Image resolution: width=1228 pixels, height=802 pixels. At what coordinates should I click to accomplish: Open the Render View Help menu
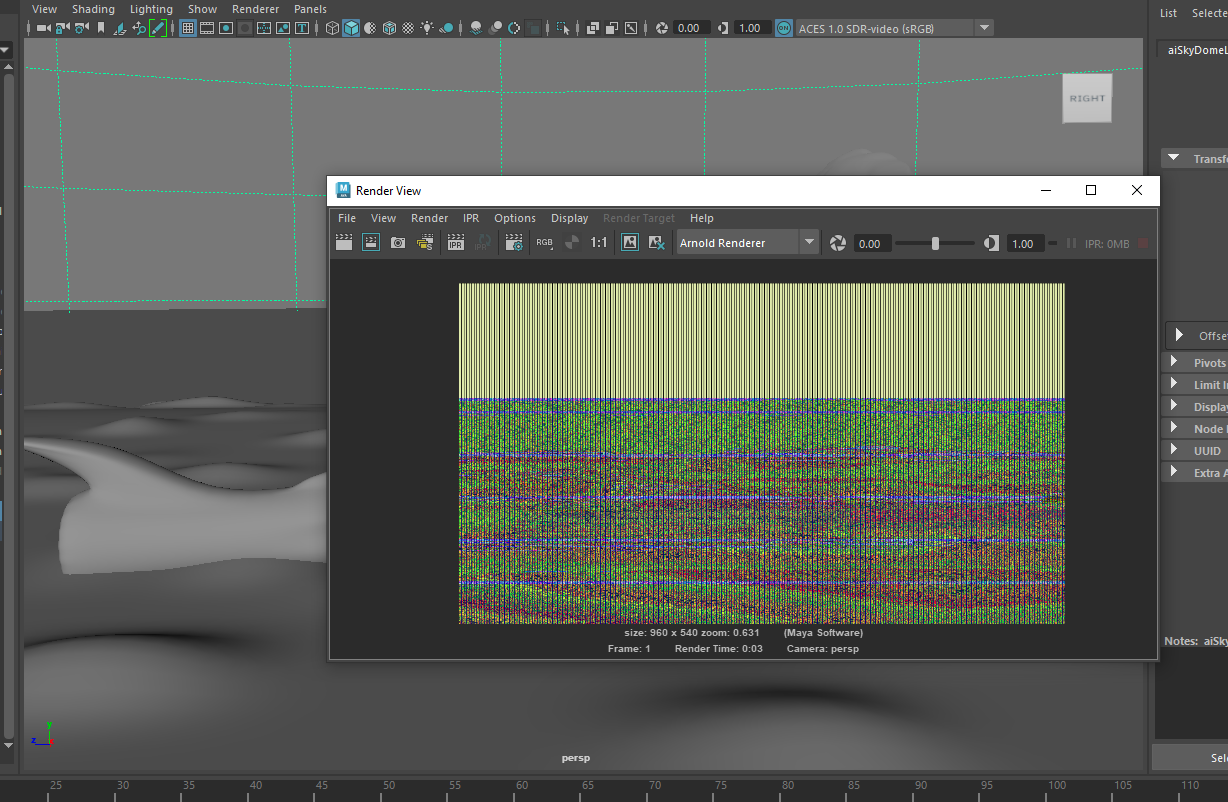coord(702,218)
